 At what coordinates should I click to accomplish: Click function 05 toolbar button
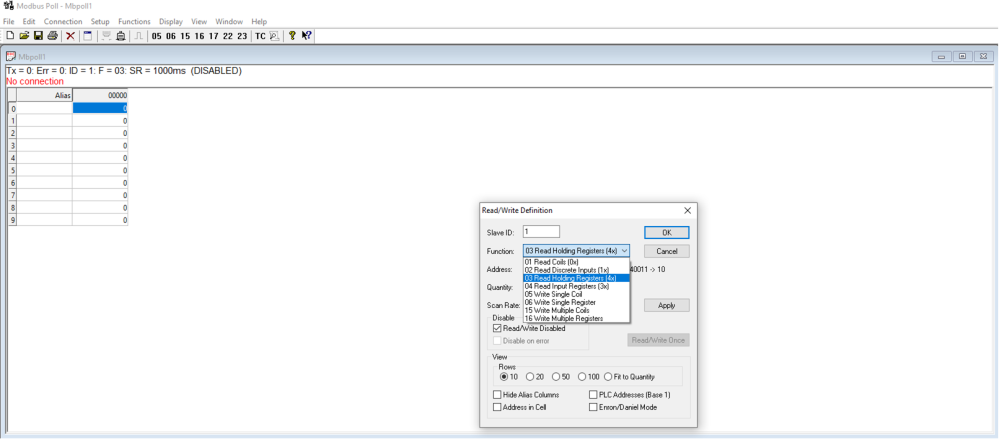(156, 36)
